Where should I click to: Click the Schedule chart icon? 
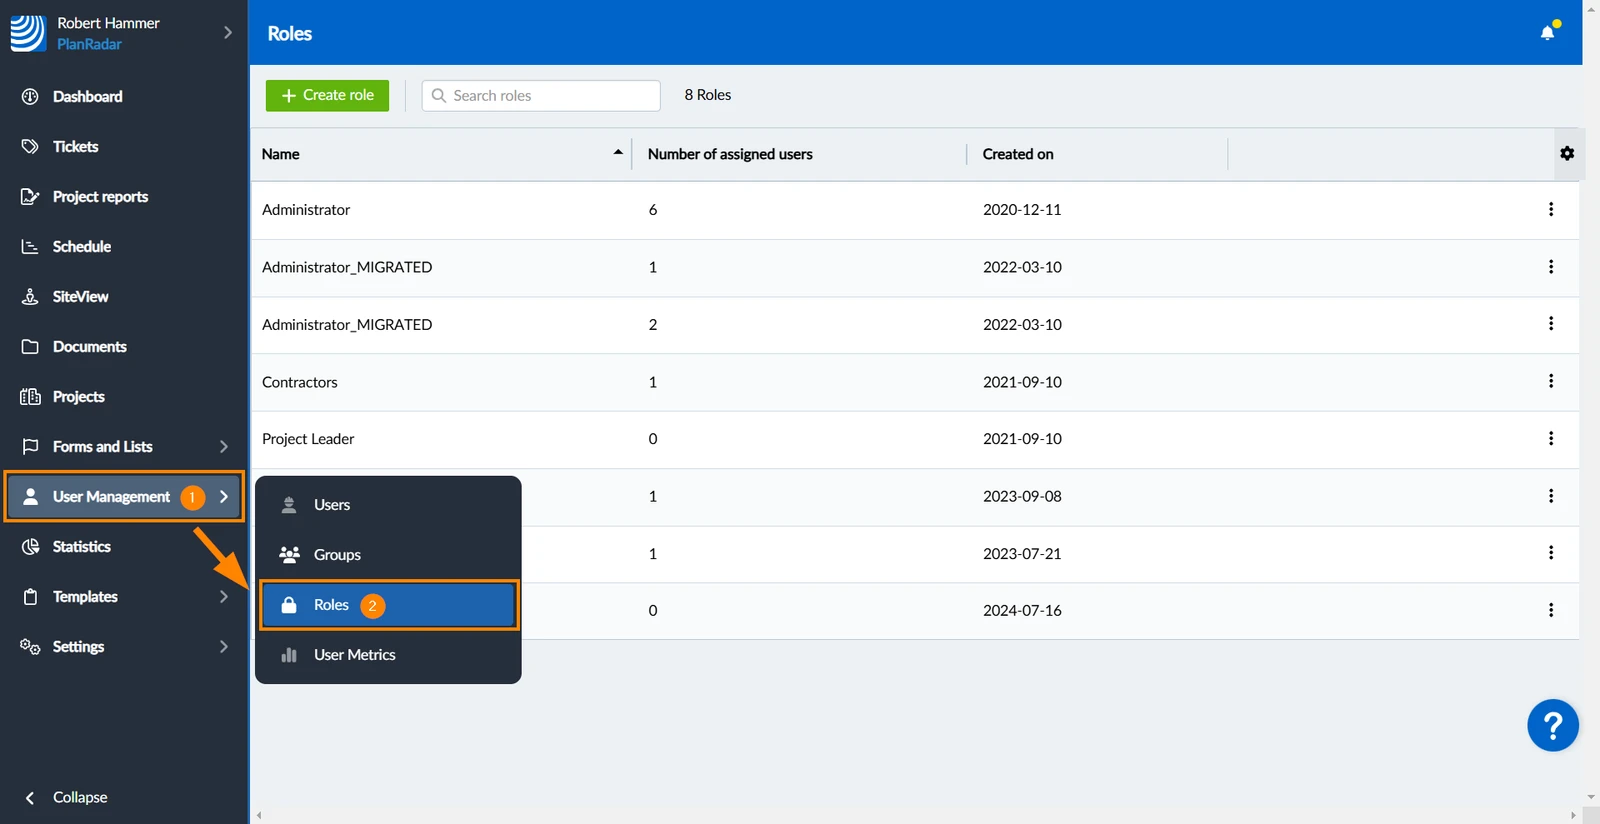pyautogui.click(x=30, y=246)
